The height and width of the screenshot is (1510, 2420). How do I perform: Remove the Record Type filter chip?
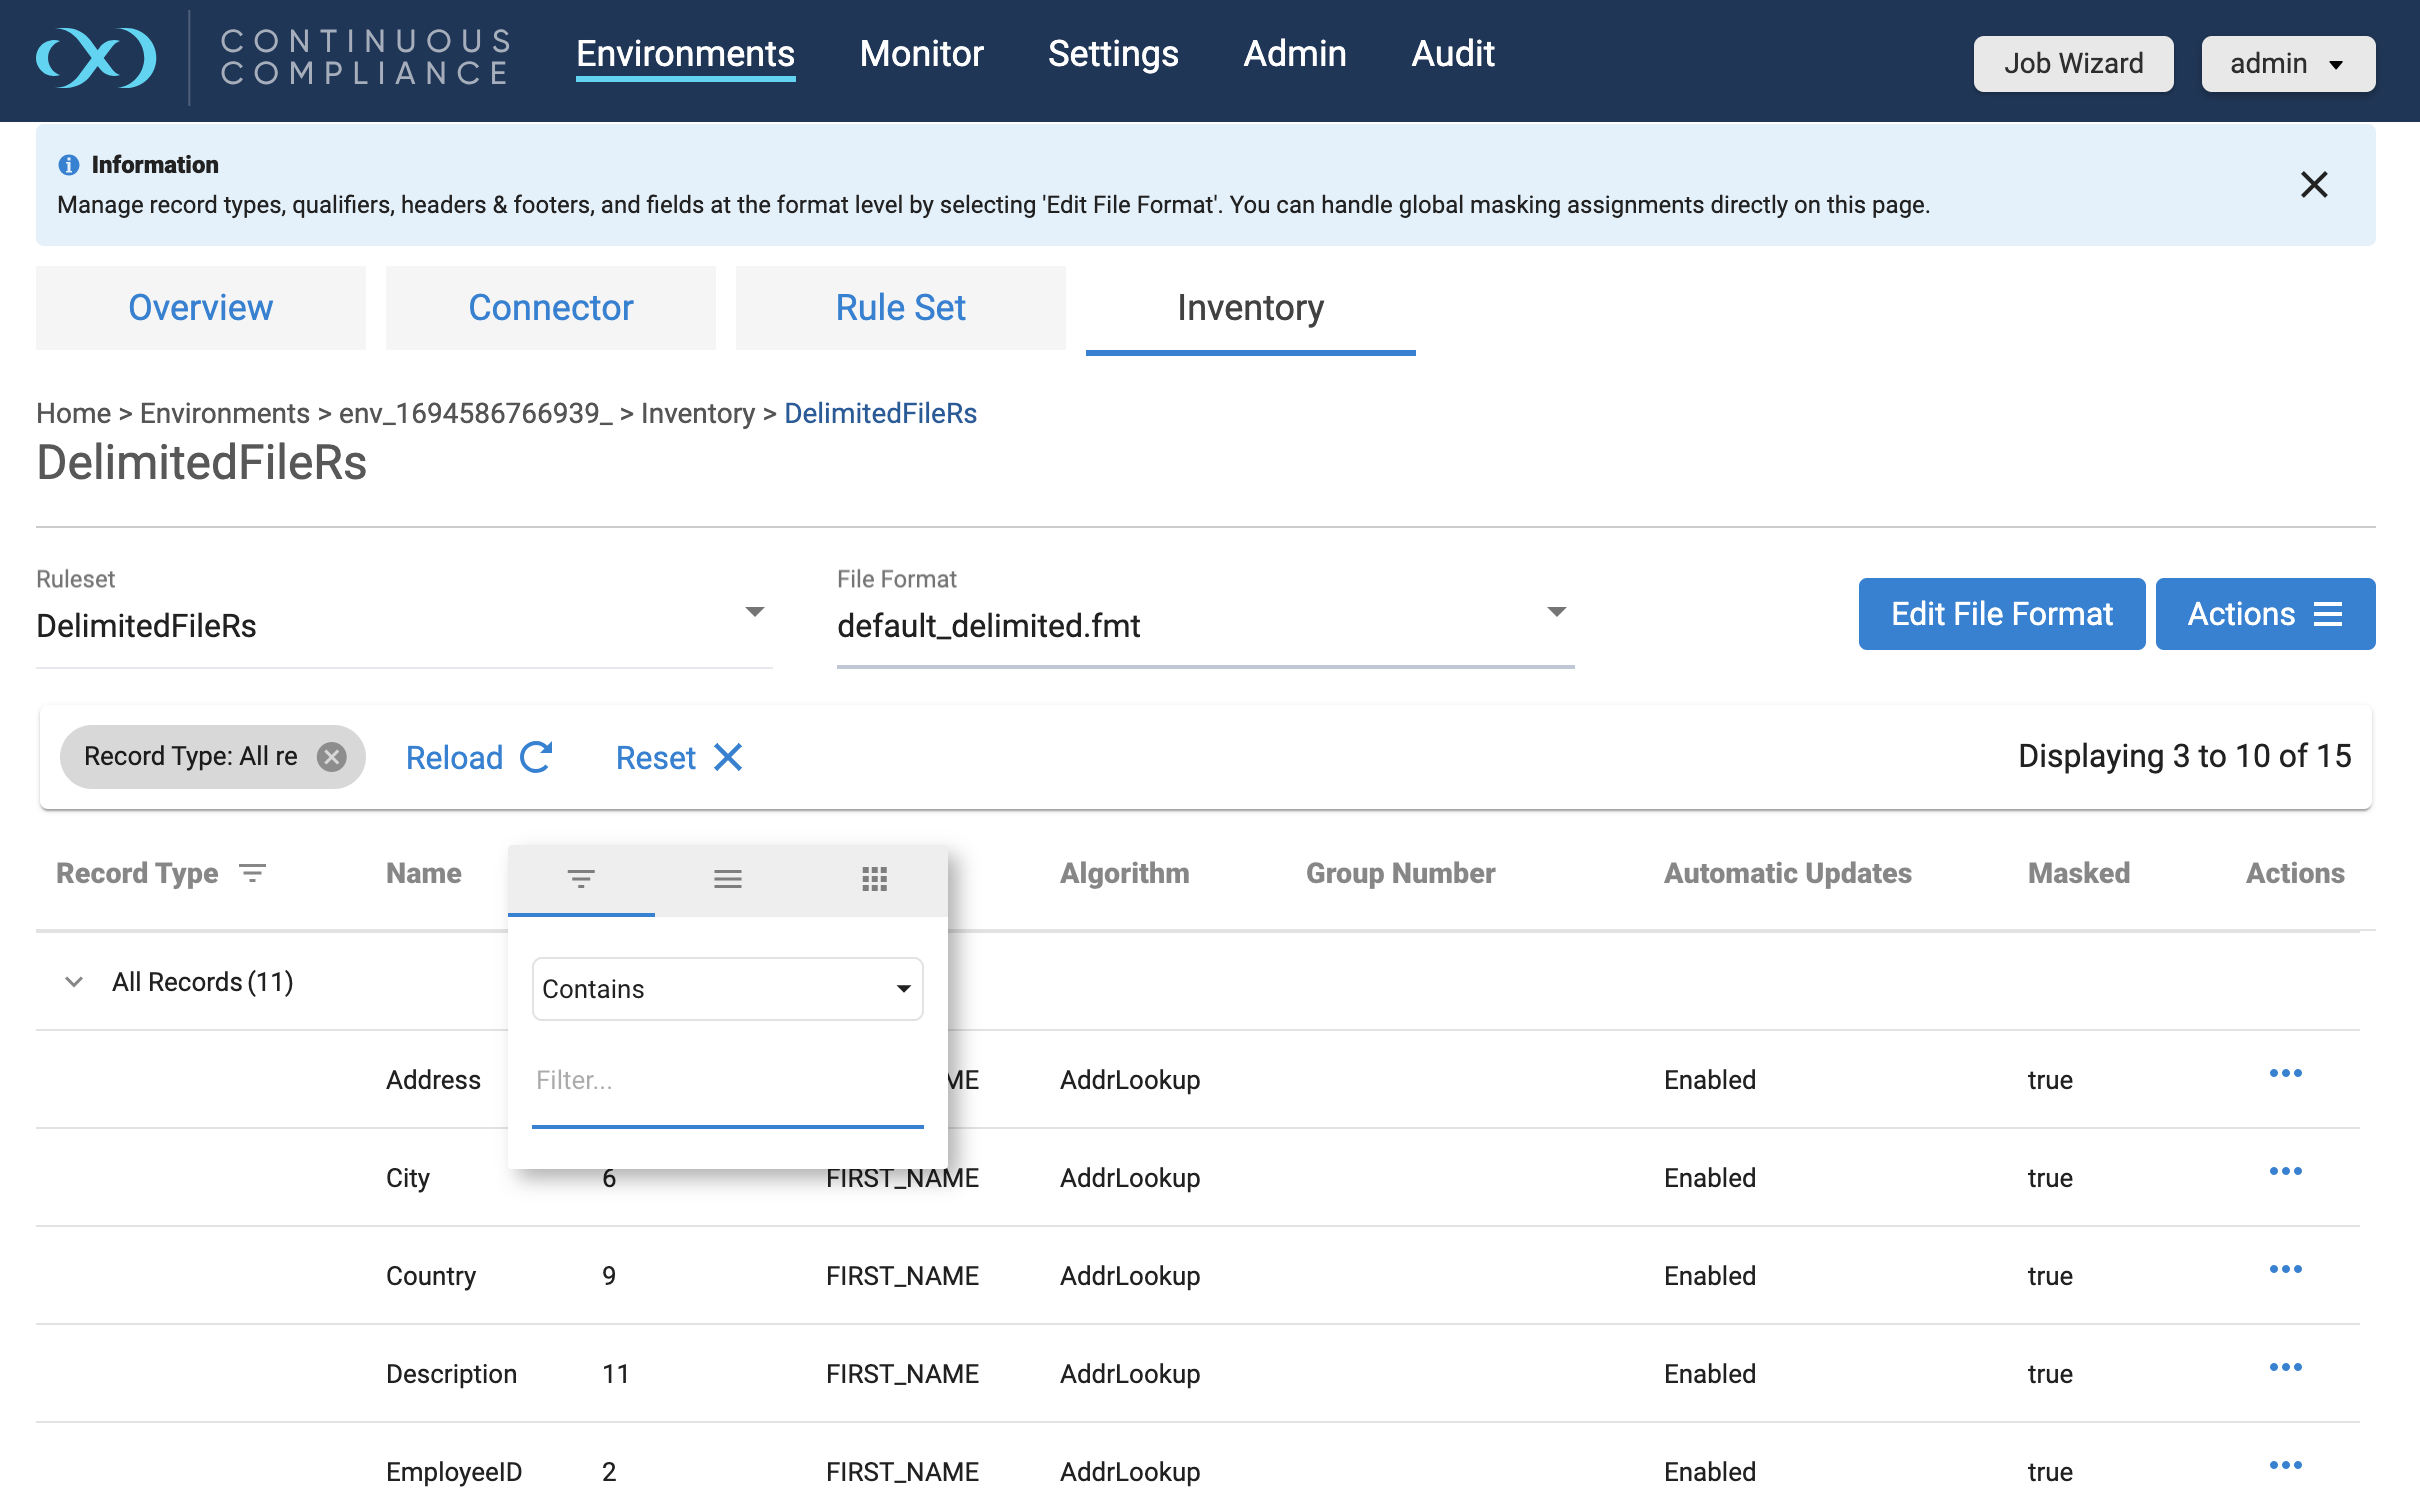(x=332, y=757)
